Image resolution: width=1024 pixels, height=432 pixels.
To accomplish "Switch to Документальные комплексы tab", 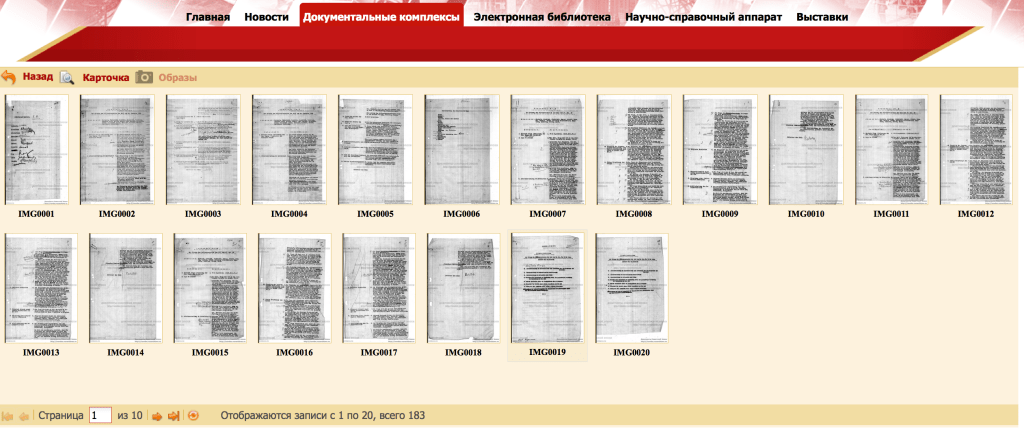I will [381, 17].
